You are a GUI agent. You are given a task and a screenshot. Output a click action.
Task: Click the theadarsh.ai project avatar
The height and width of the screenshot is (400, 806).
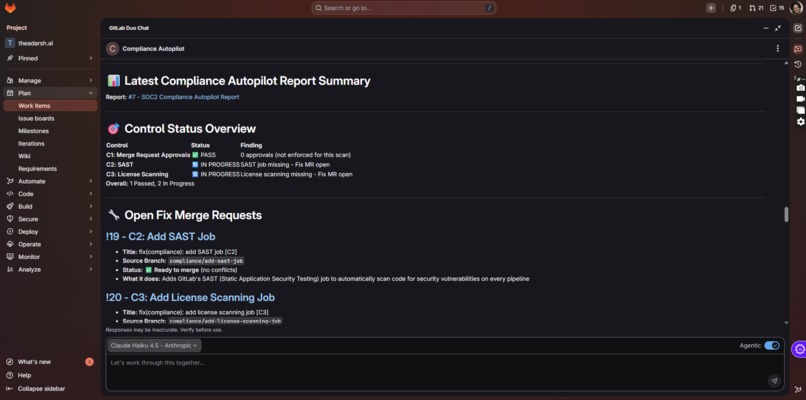pyautogui.click(x=10, y=43)
